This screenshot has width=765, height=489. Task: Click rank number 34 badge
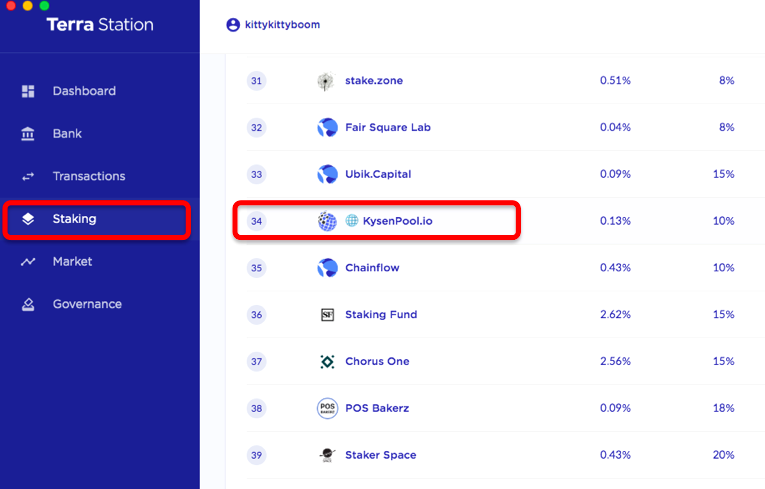257,222
